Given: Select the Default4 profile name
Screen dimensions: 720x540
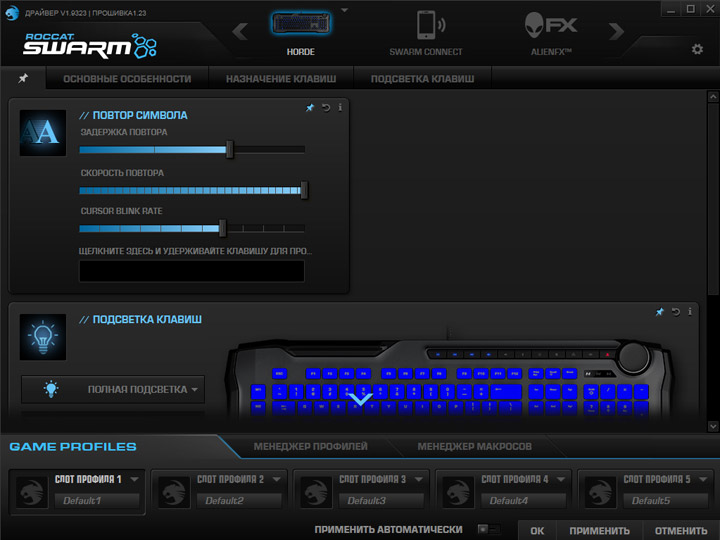Looking at the screenshot, I should 523,501.
